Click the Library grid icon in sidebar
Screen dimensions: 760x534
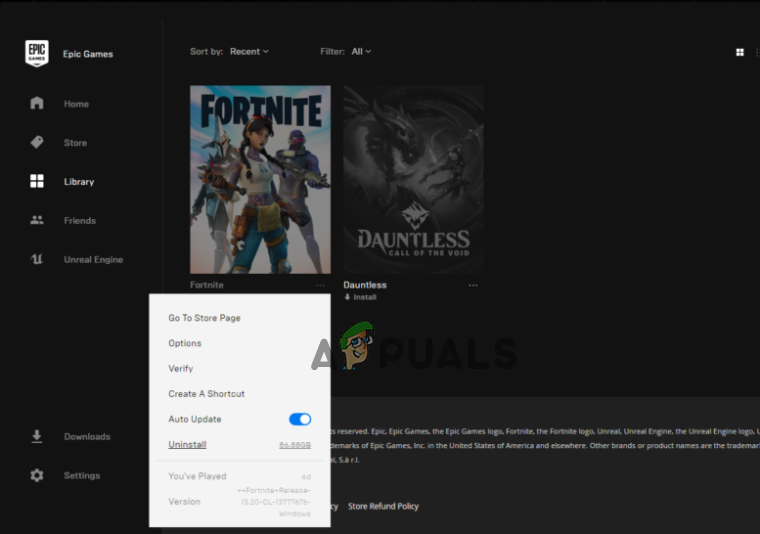(x=37, y=181)
